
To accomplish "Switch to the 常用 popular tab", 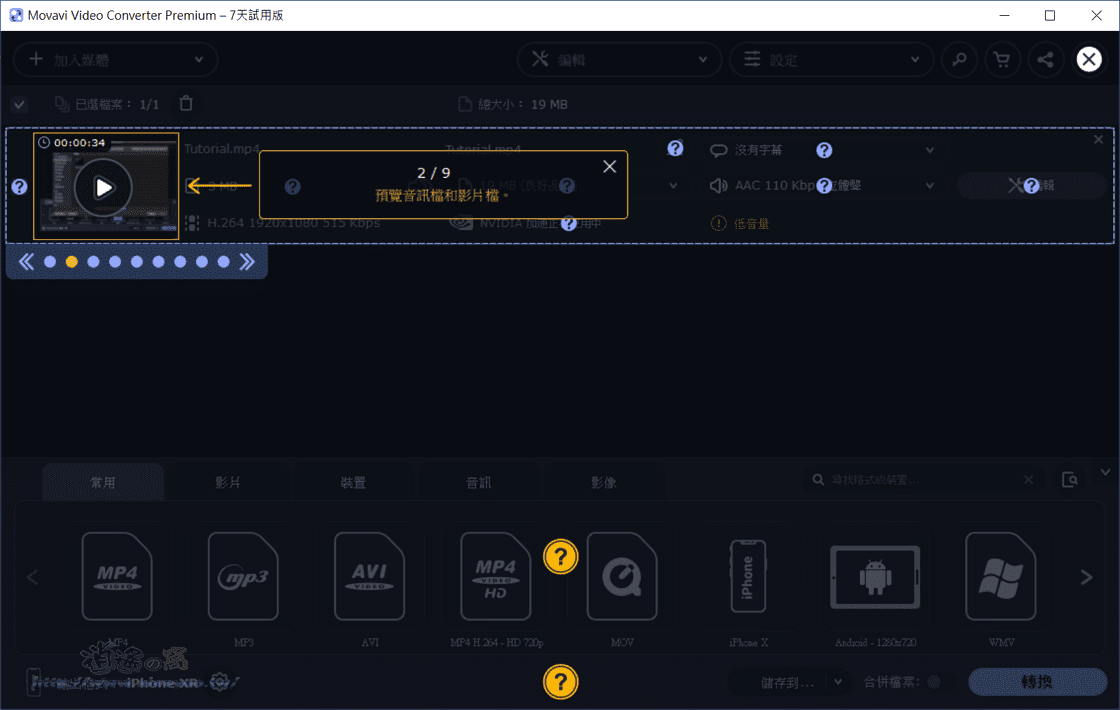I will tap(103, 482).
